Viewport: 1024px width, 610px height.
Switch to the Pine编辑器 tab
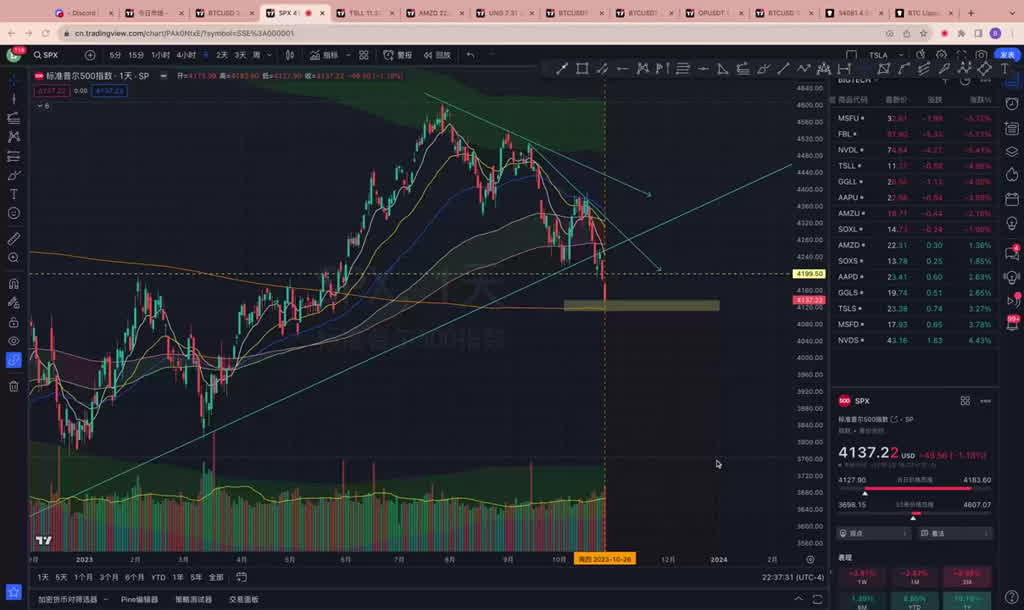[139, 599]
